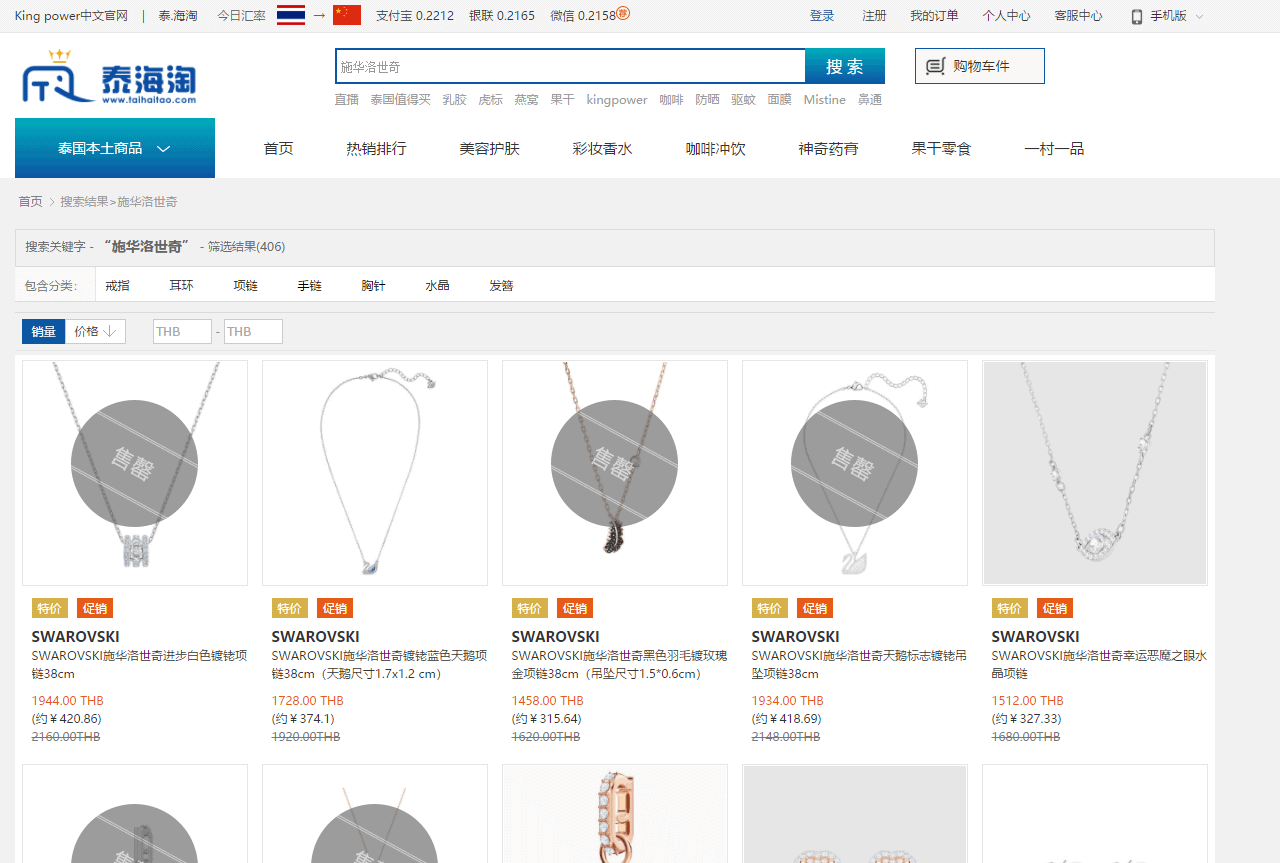Click the 1728.00 THB price
1280x863 pixels.
click(x=308, y=701)
